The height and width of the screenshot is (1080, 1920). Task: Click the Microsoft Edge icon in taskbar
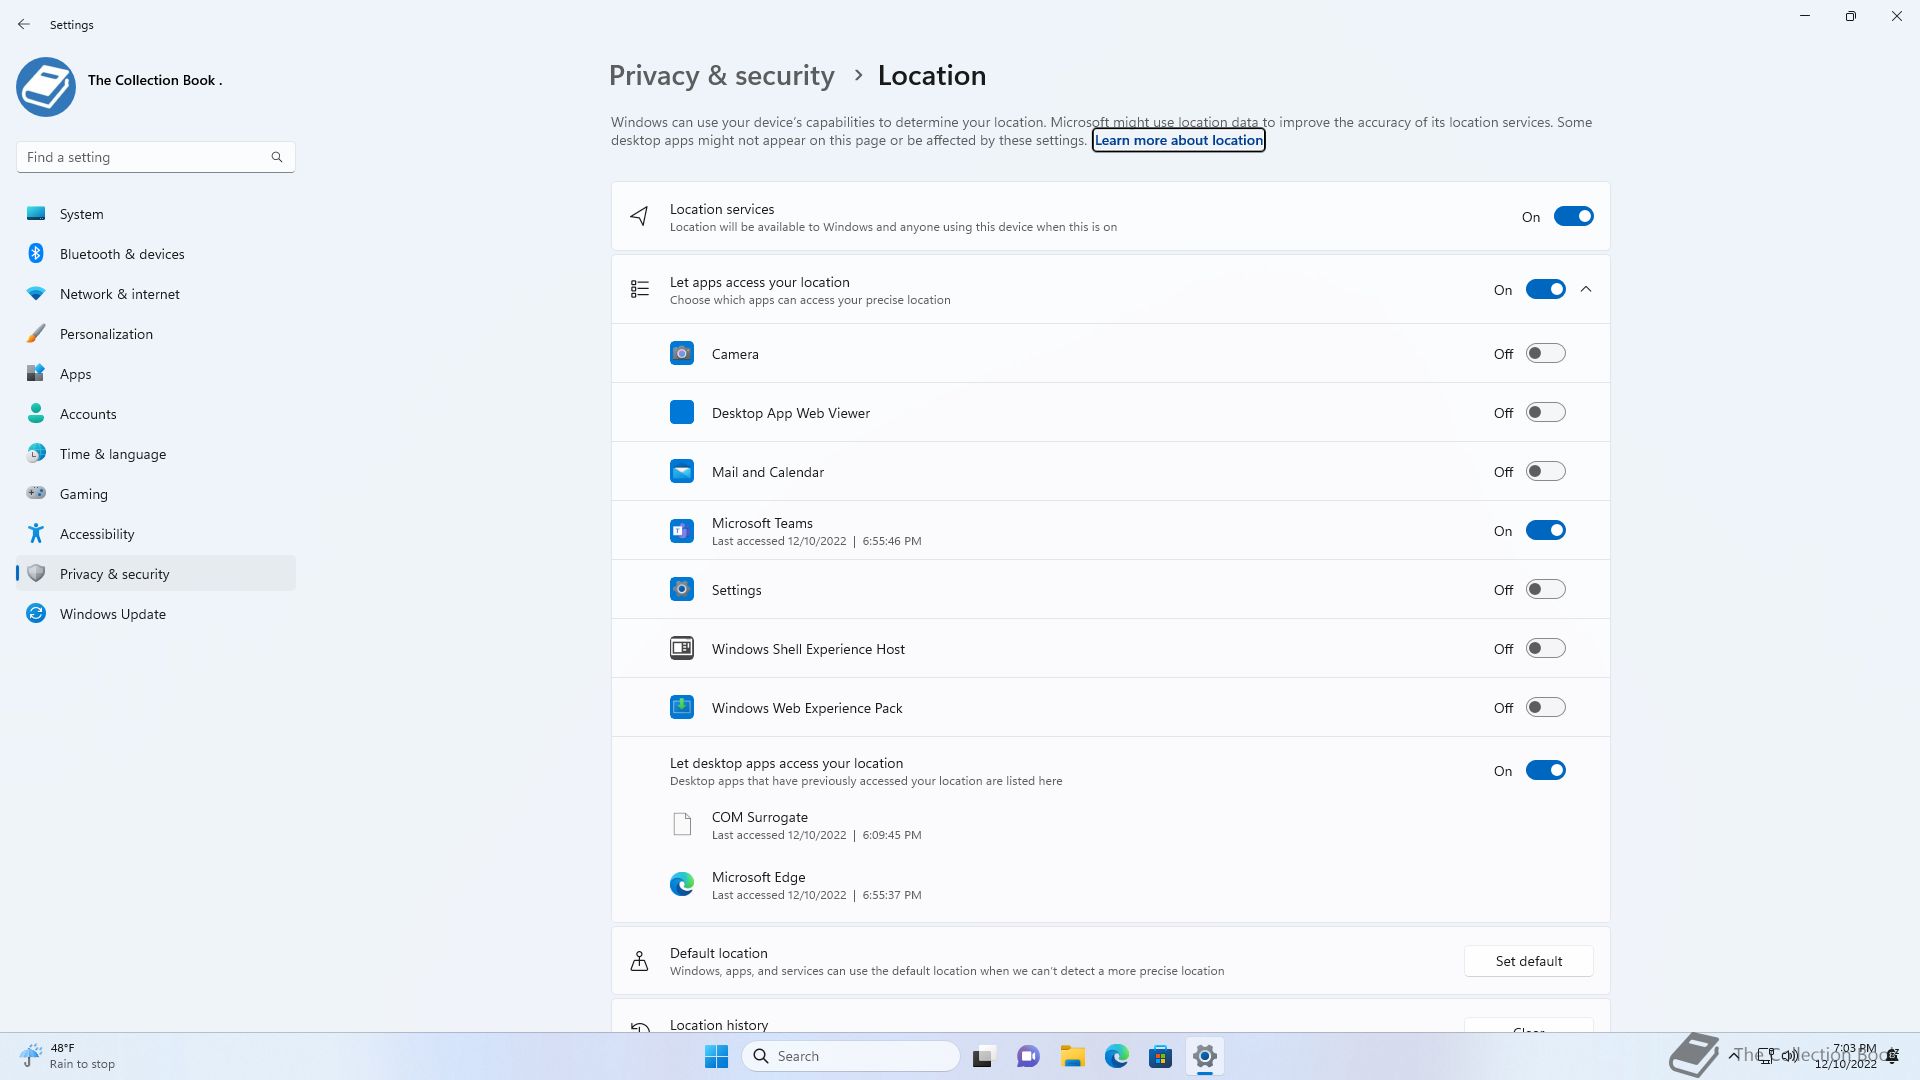click(x=1116, y=1056)
